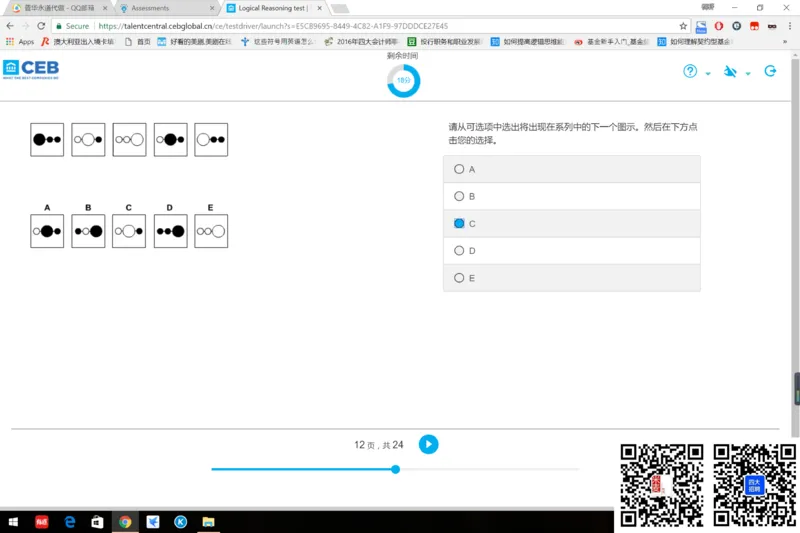
Task: Open the File Explorer taskbar icon
Action: click(208, 522)
